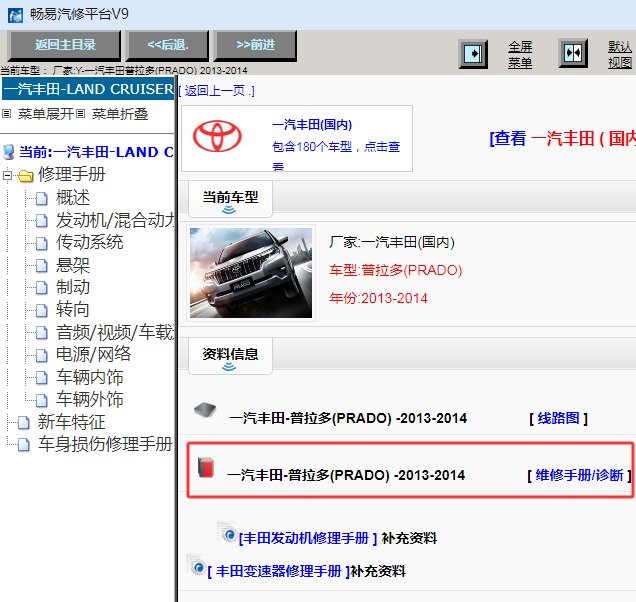This screenshot has width=636, height=602.
Task: Click the icon beside 丰田变速器修理手册
Action: pos(196,565)
